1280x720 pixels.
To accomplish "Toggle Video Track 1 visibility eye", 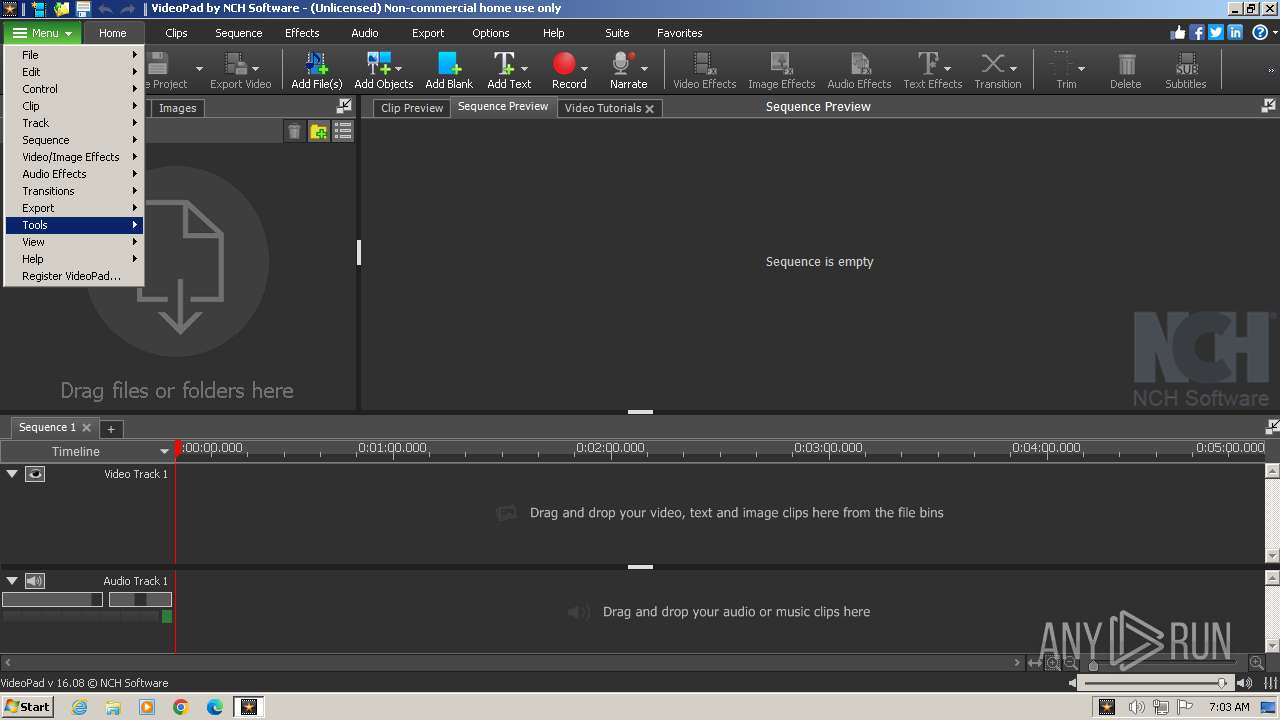I will pyautogui.click(x=35, y=474).
